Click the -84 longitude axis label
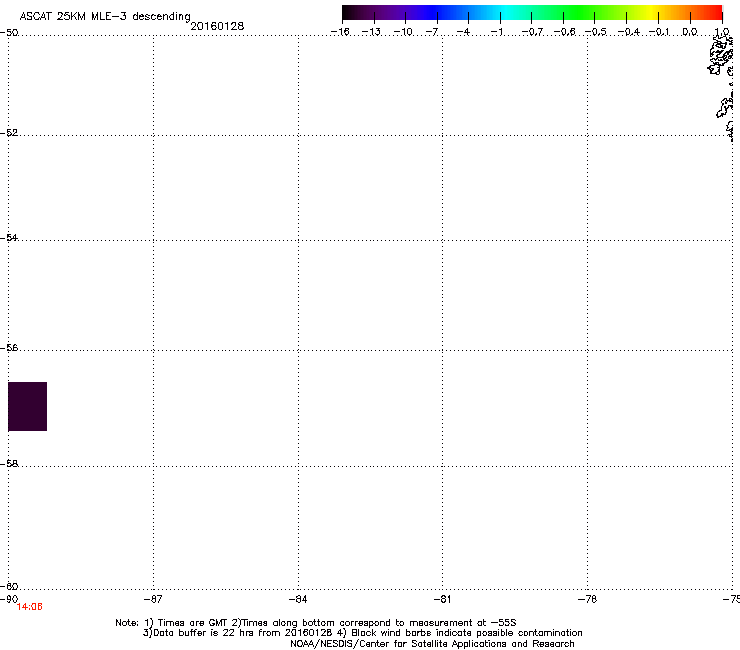 [298, 599]
